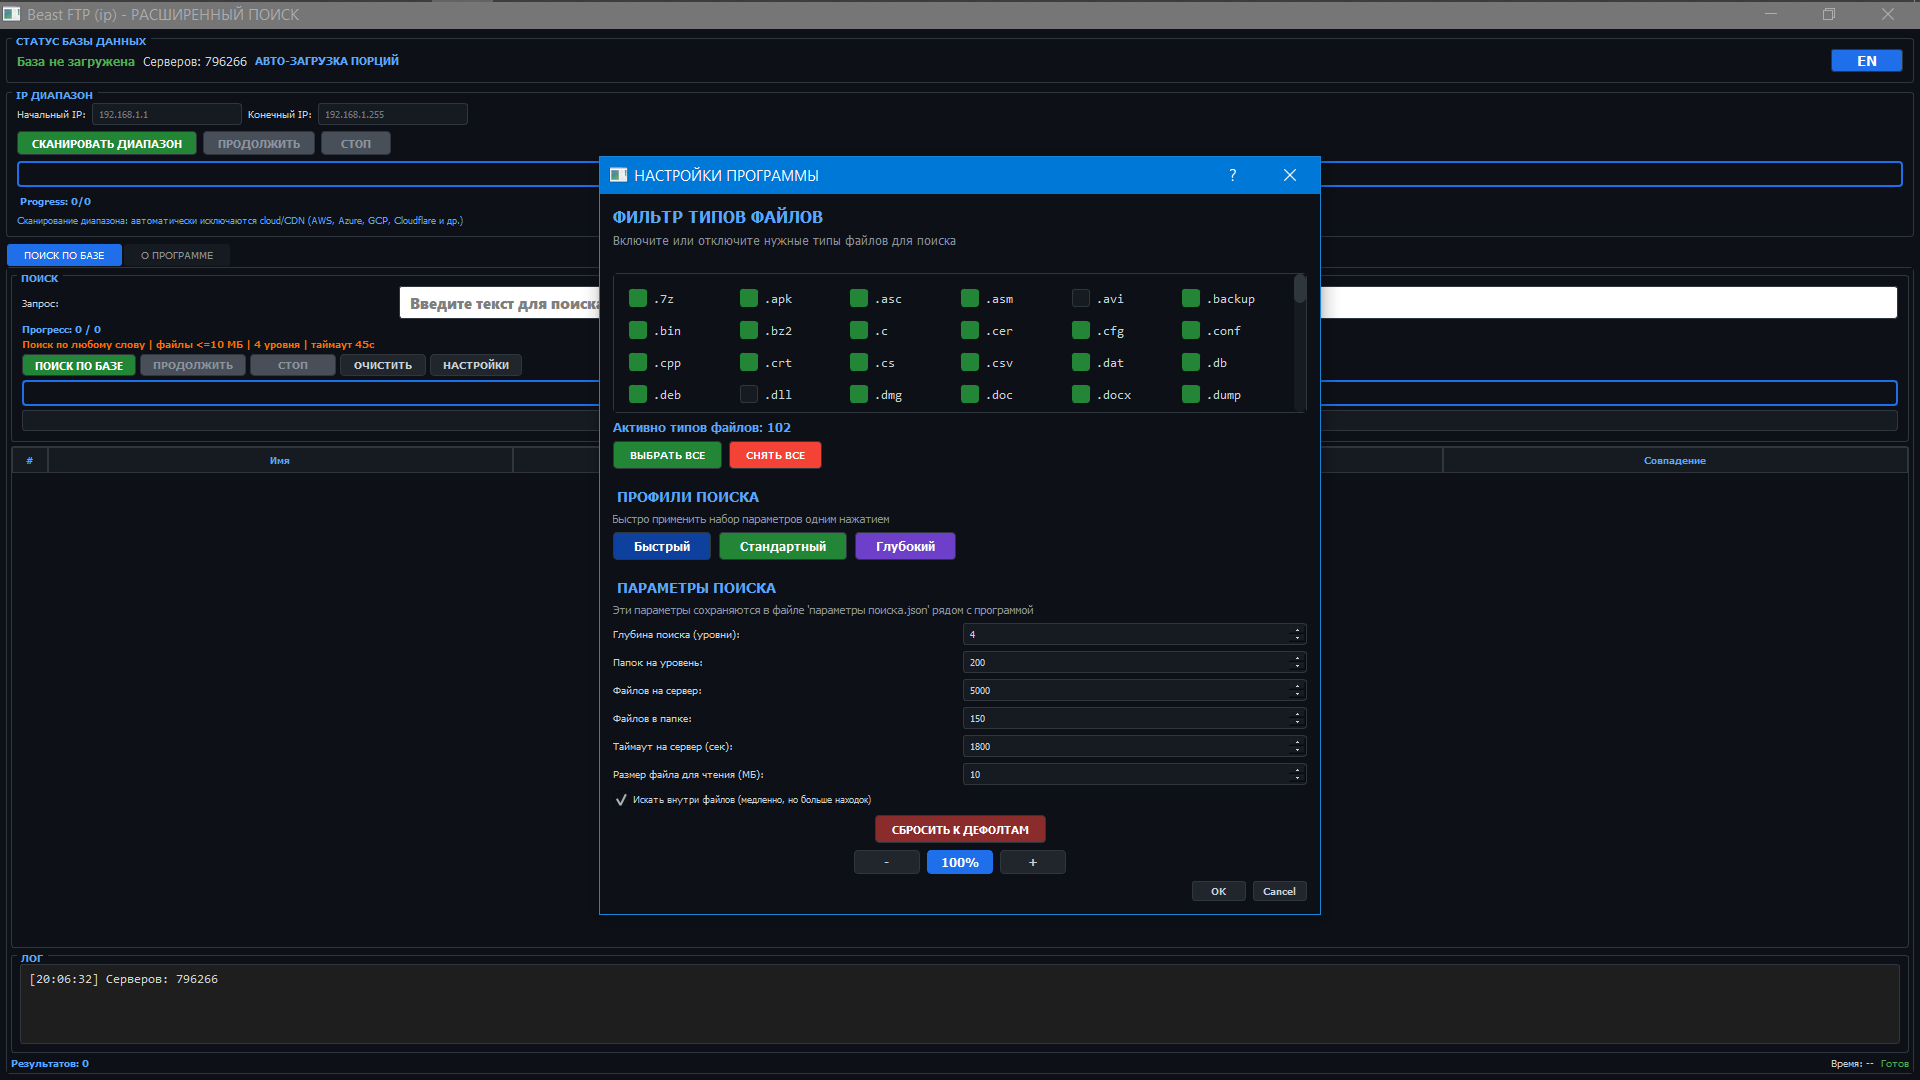The height and width of the screenshot is (1080, 1920).
Task: Click the Совпадение column header
Action: click(1675, 460)
